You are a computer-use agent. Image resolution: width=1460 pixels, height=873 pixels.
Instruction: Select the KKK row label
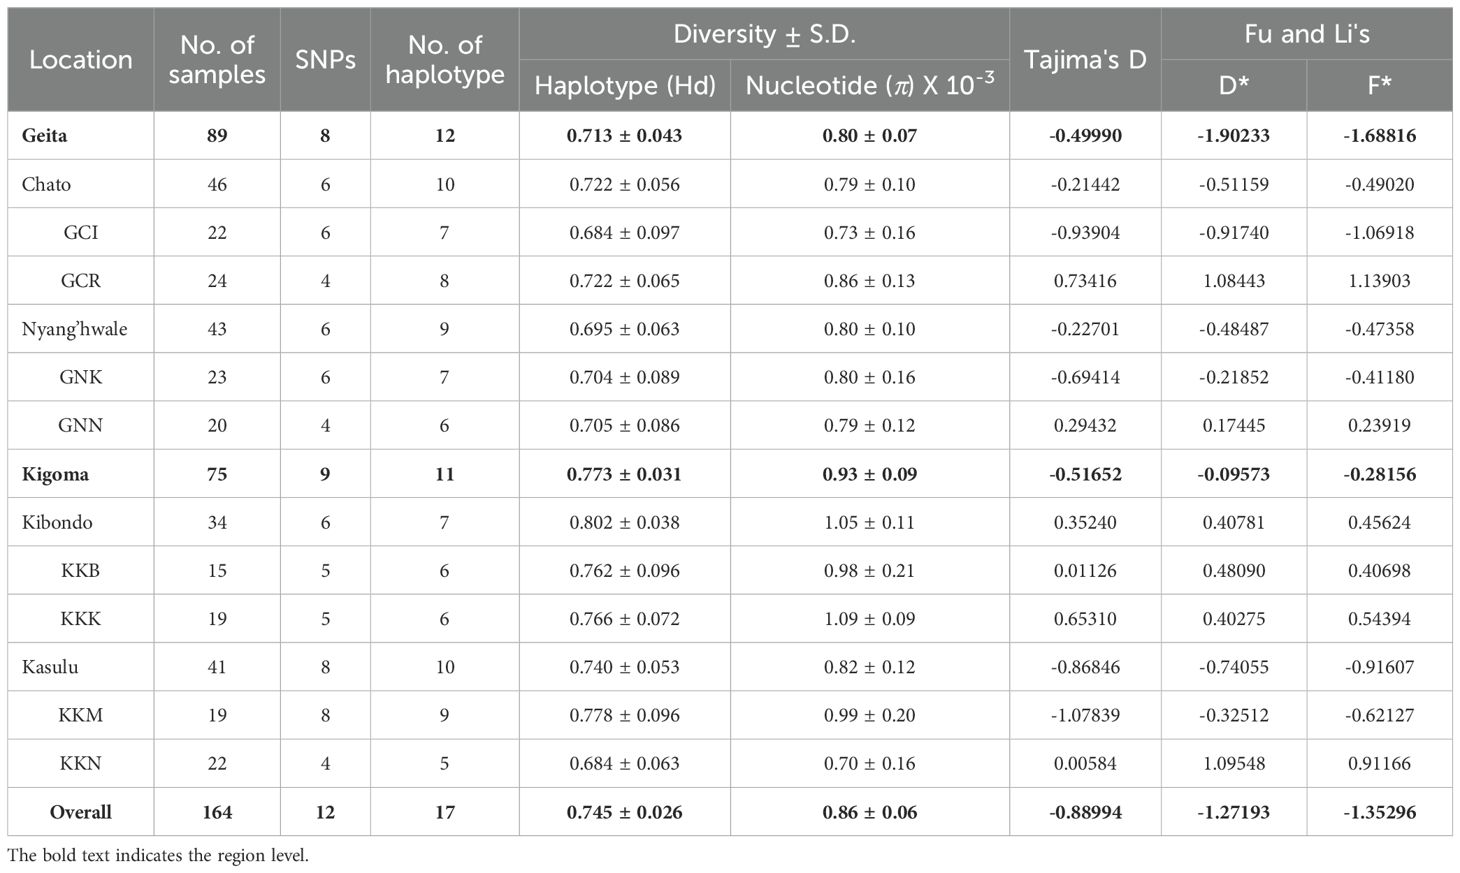(81, 619)
